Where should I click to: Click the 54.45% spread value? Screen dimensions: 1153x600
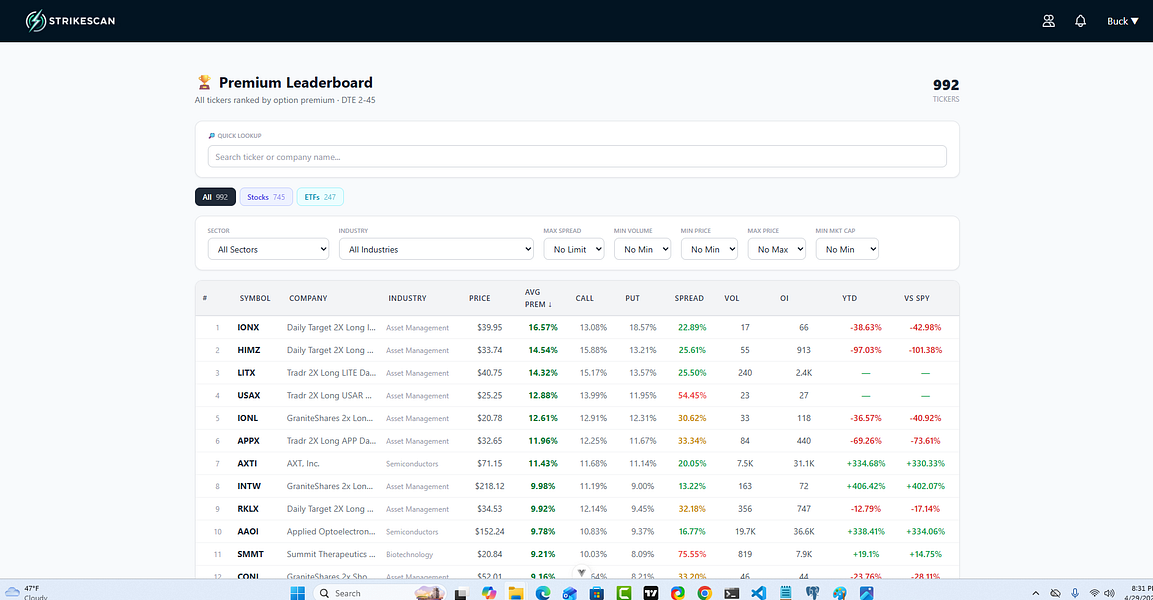692,396
